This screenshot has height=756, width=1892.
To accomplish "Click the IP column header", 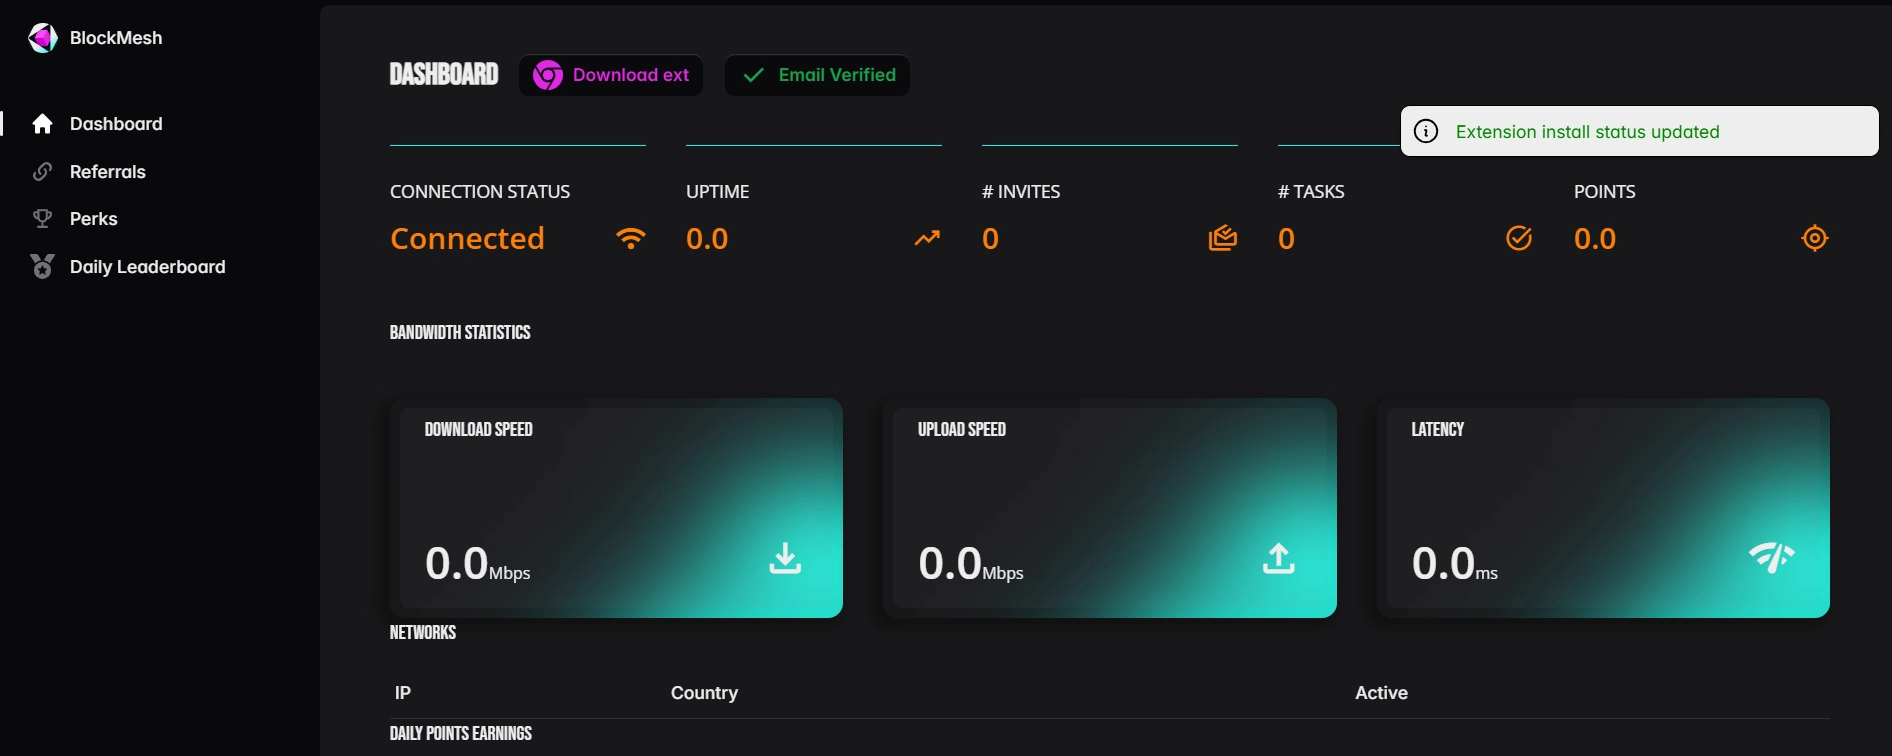I will 403,693.
